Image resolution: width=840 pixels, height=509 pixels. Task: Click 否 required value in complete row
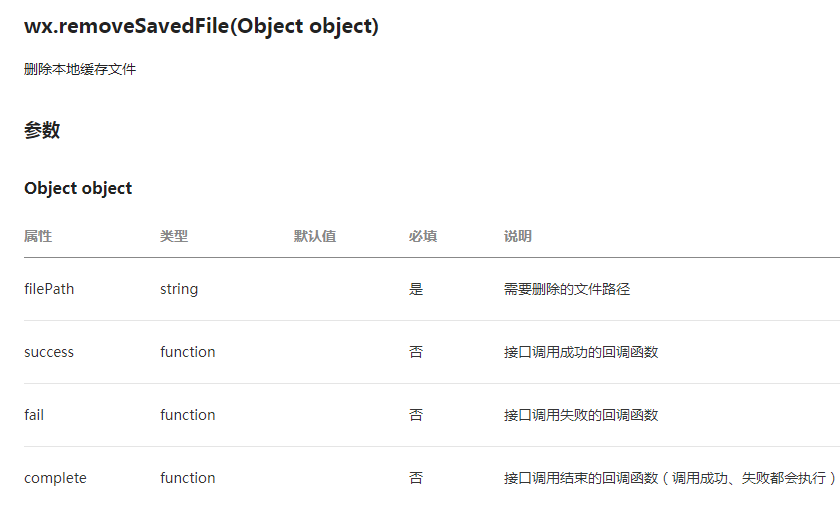pos(416,478)
